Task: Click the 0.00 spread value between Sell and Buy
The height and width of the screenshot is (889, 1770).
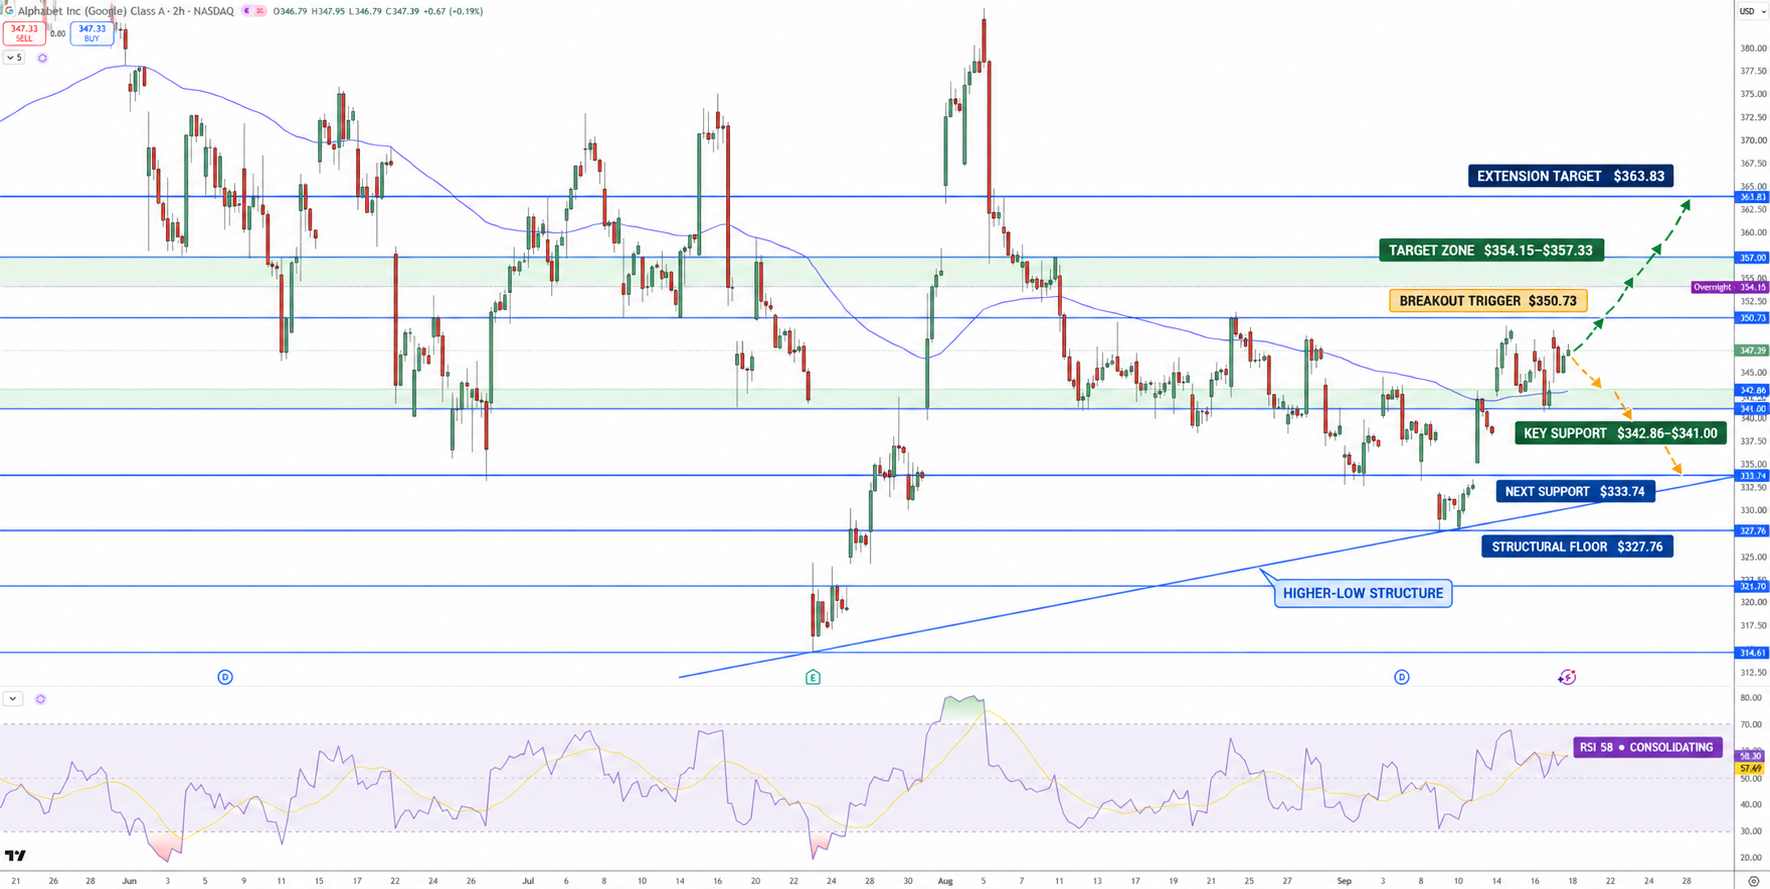Action: [x=58, y=33]
